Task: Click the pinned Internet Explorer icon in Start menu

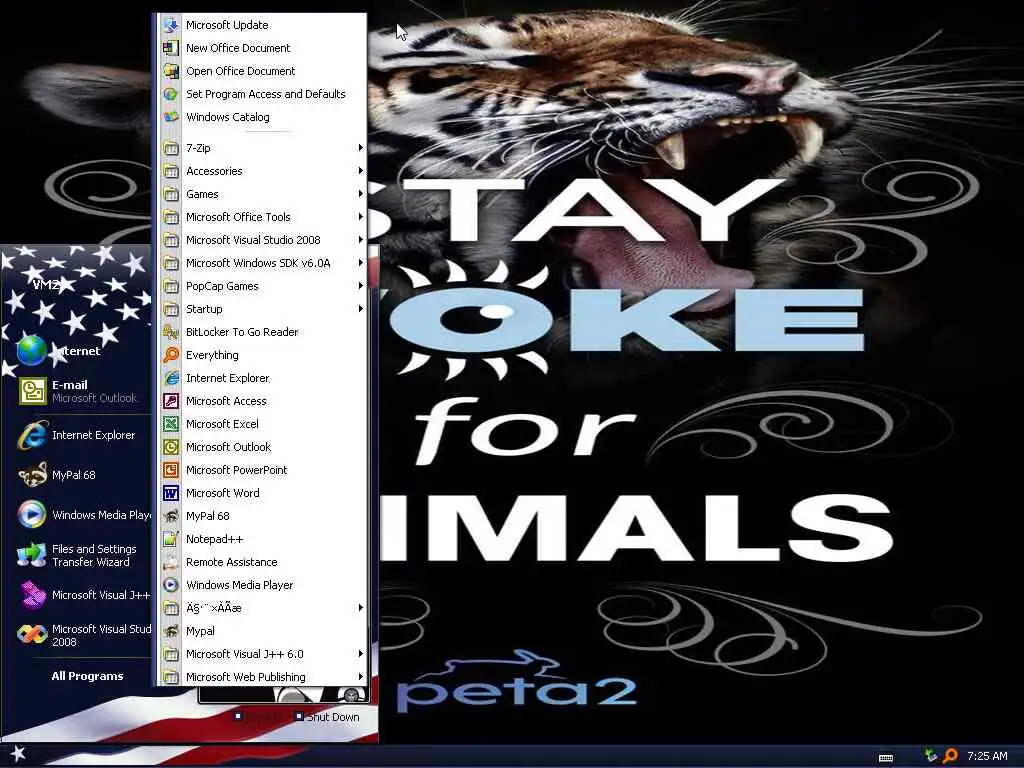Action: (32, 435)
